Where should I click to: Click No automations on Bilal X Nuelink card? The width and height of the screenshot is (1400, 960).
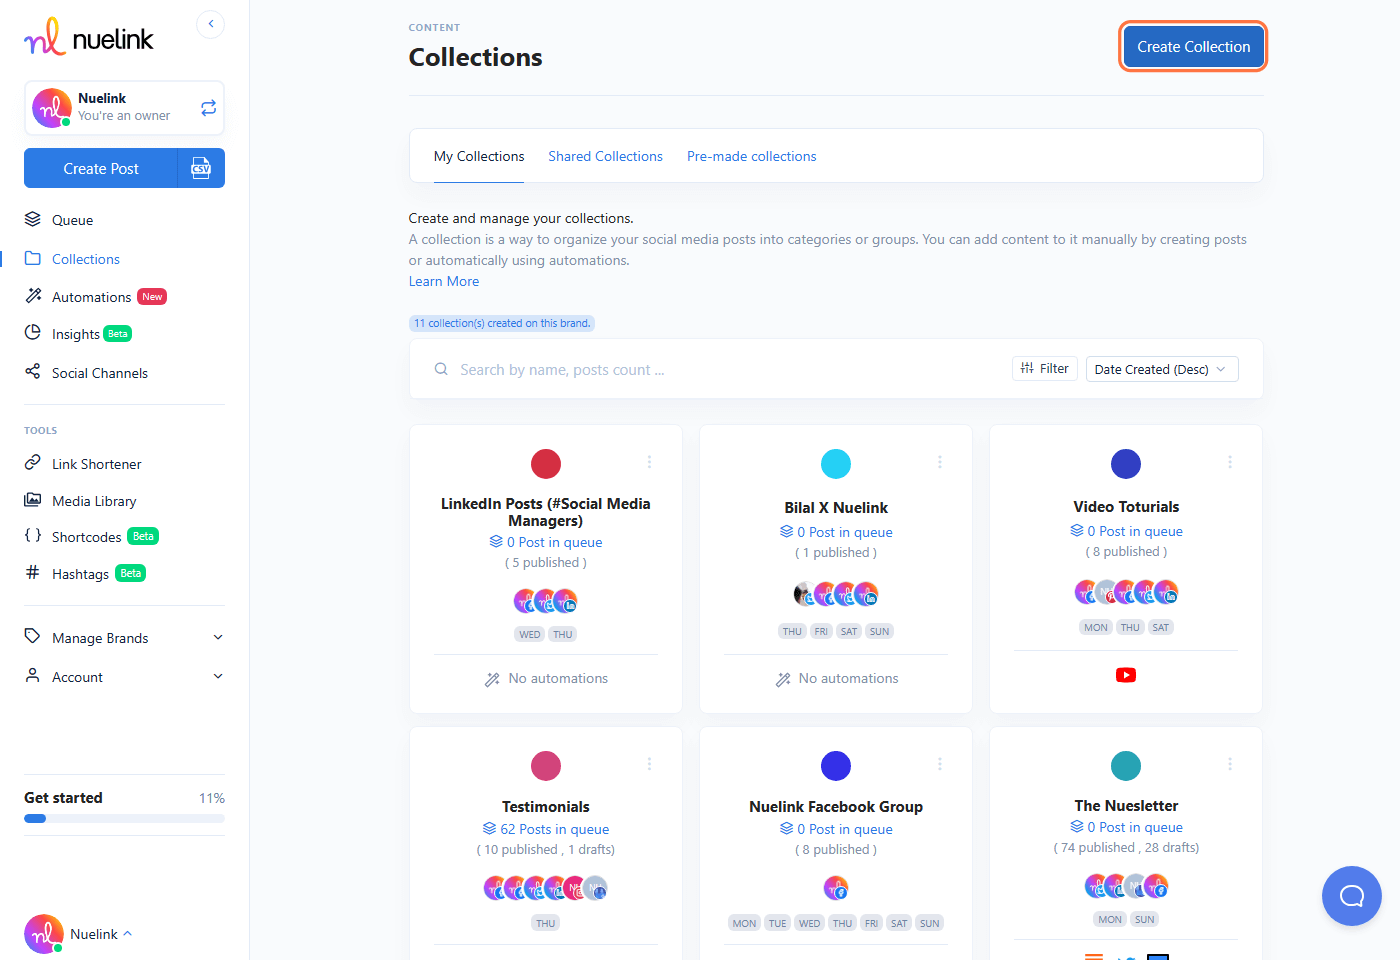click(x=836, y=678)
